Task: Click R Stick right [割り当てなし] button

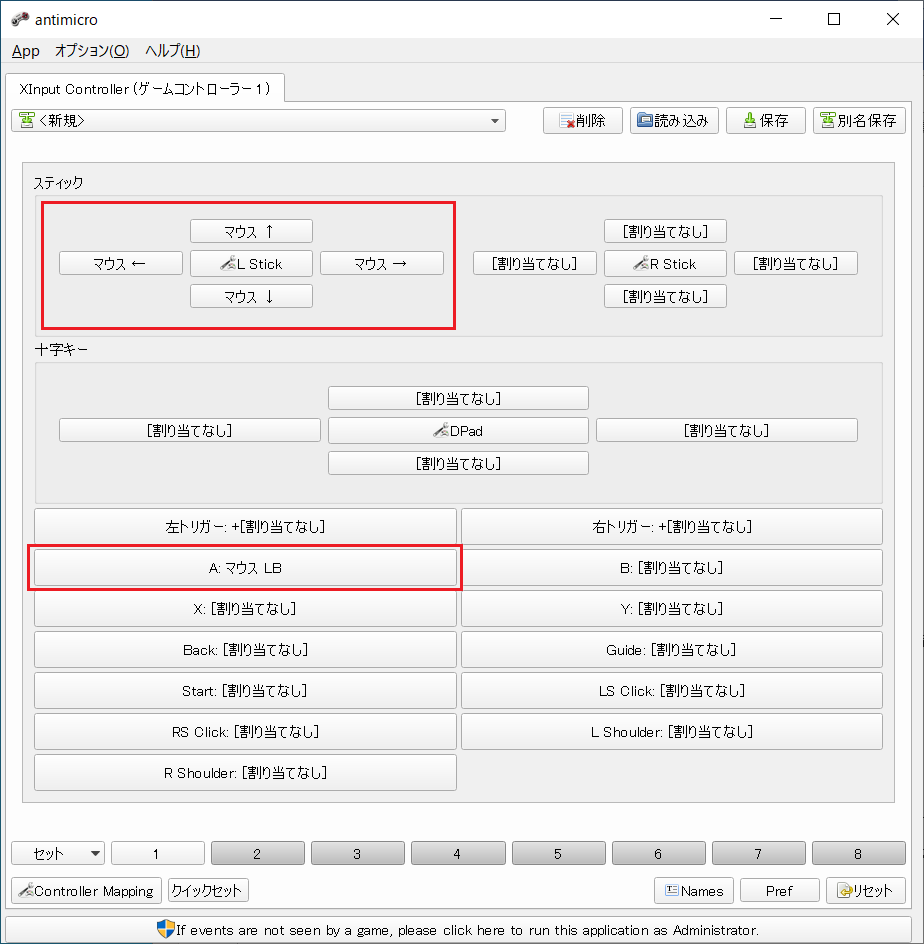Action: tap(796, 264)
